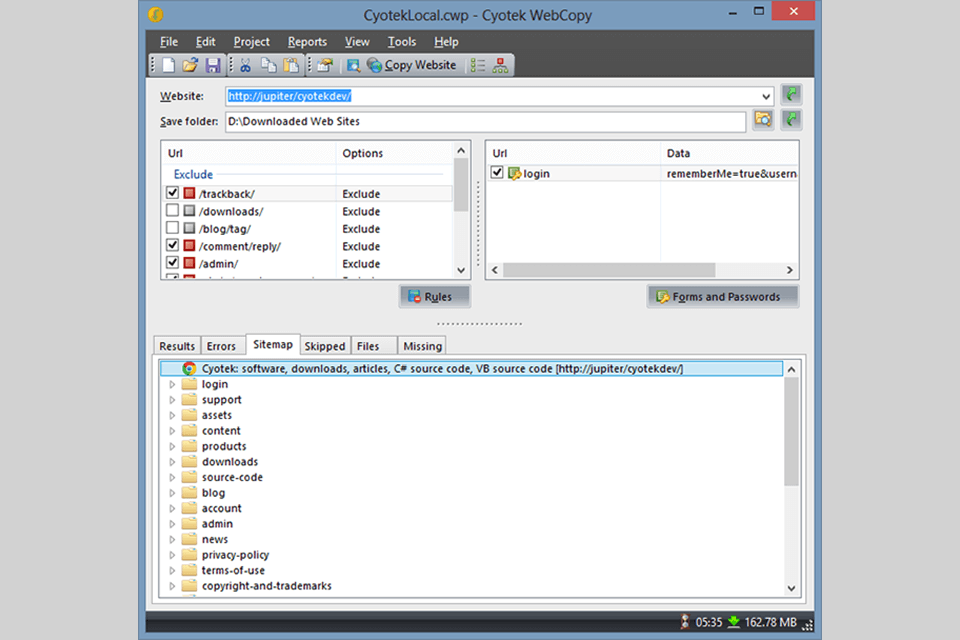The width and height of the screenshot is (960, 640).
Task: Create a new project with the blank page icon
Action: pyautogui.click(x=168, y=65)
